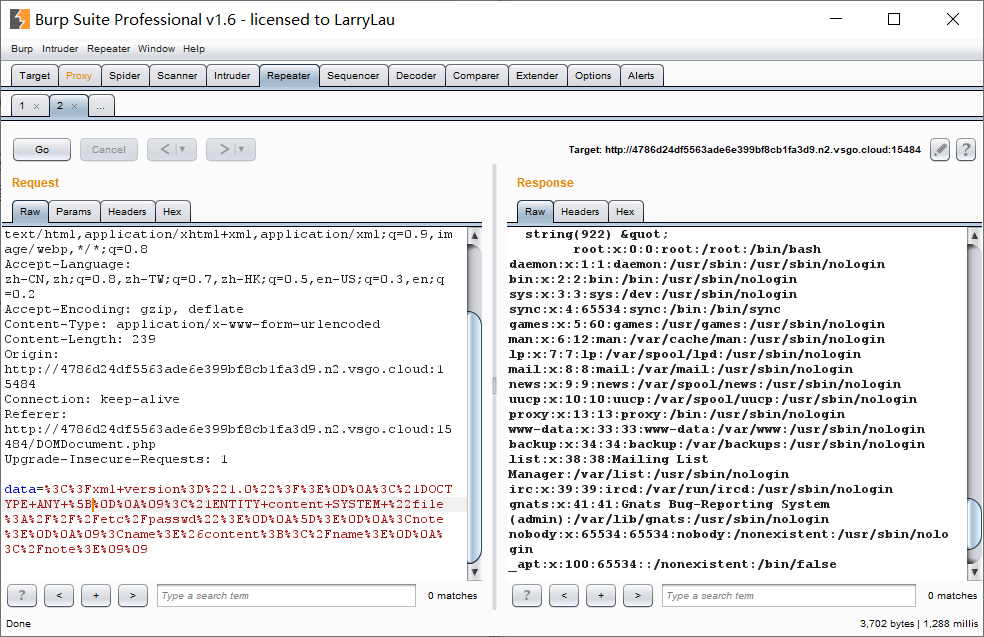Viewport: 984px width, 637px height.
Task: Click the 'data' parameter name in request body
Action: click(20, 489)
